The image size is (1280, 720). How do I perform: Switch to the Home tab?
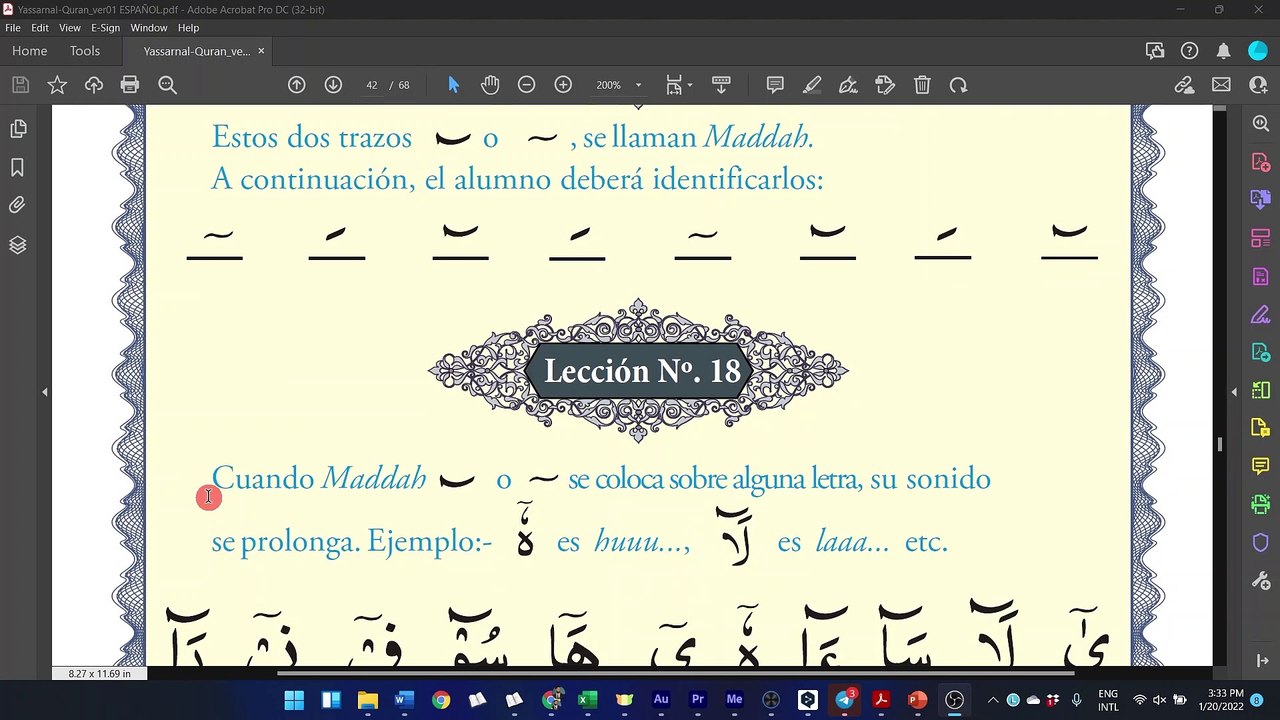[30, 51]
